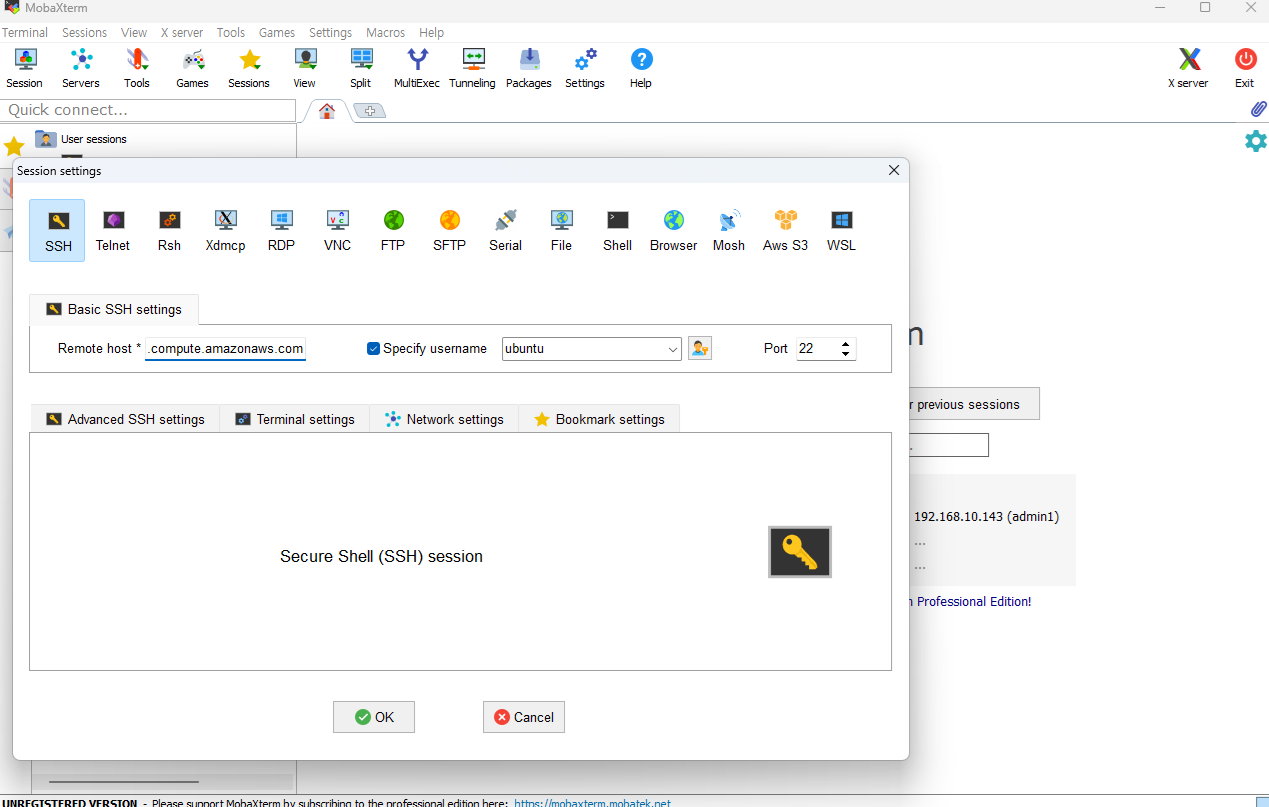1269x807 pixels.
Task: Open the Sessions star toolbar button
Action: coord(249,68)
